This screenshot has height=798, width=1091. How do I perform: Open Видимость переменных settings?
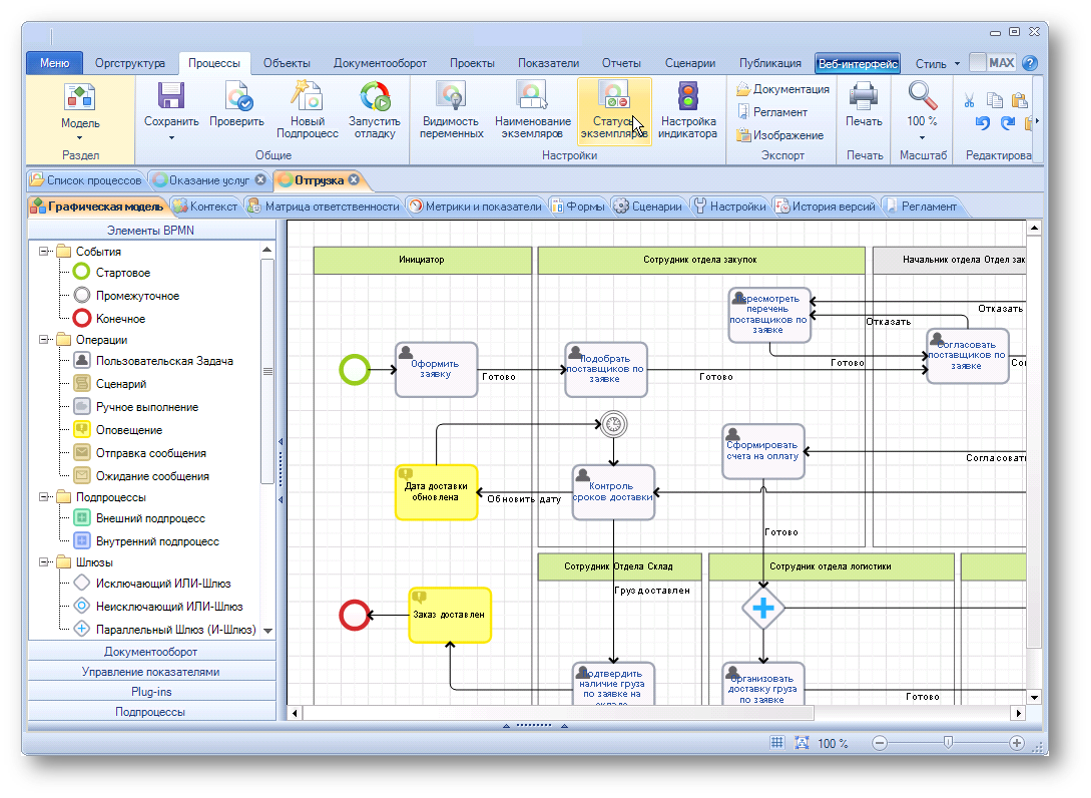click(x=451, y=110)
